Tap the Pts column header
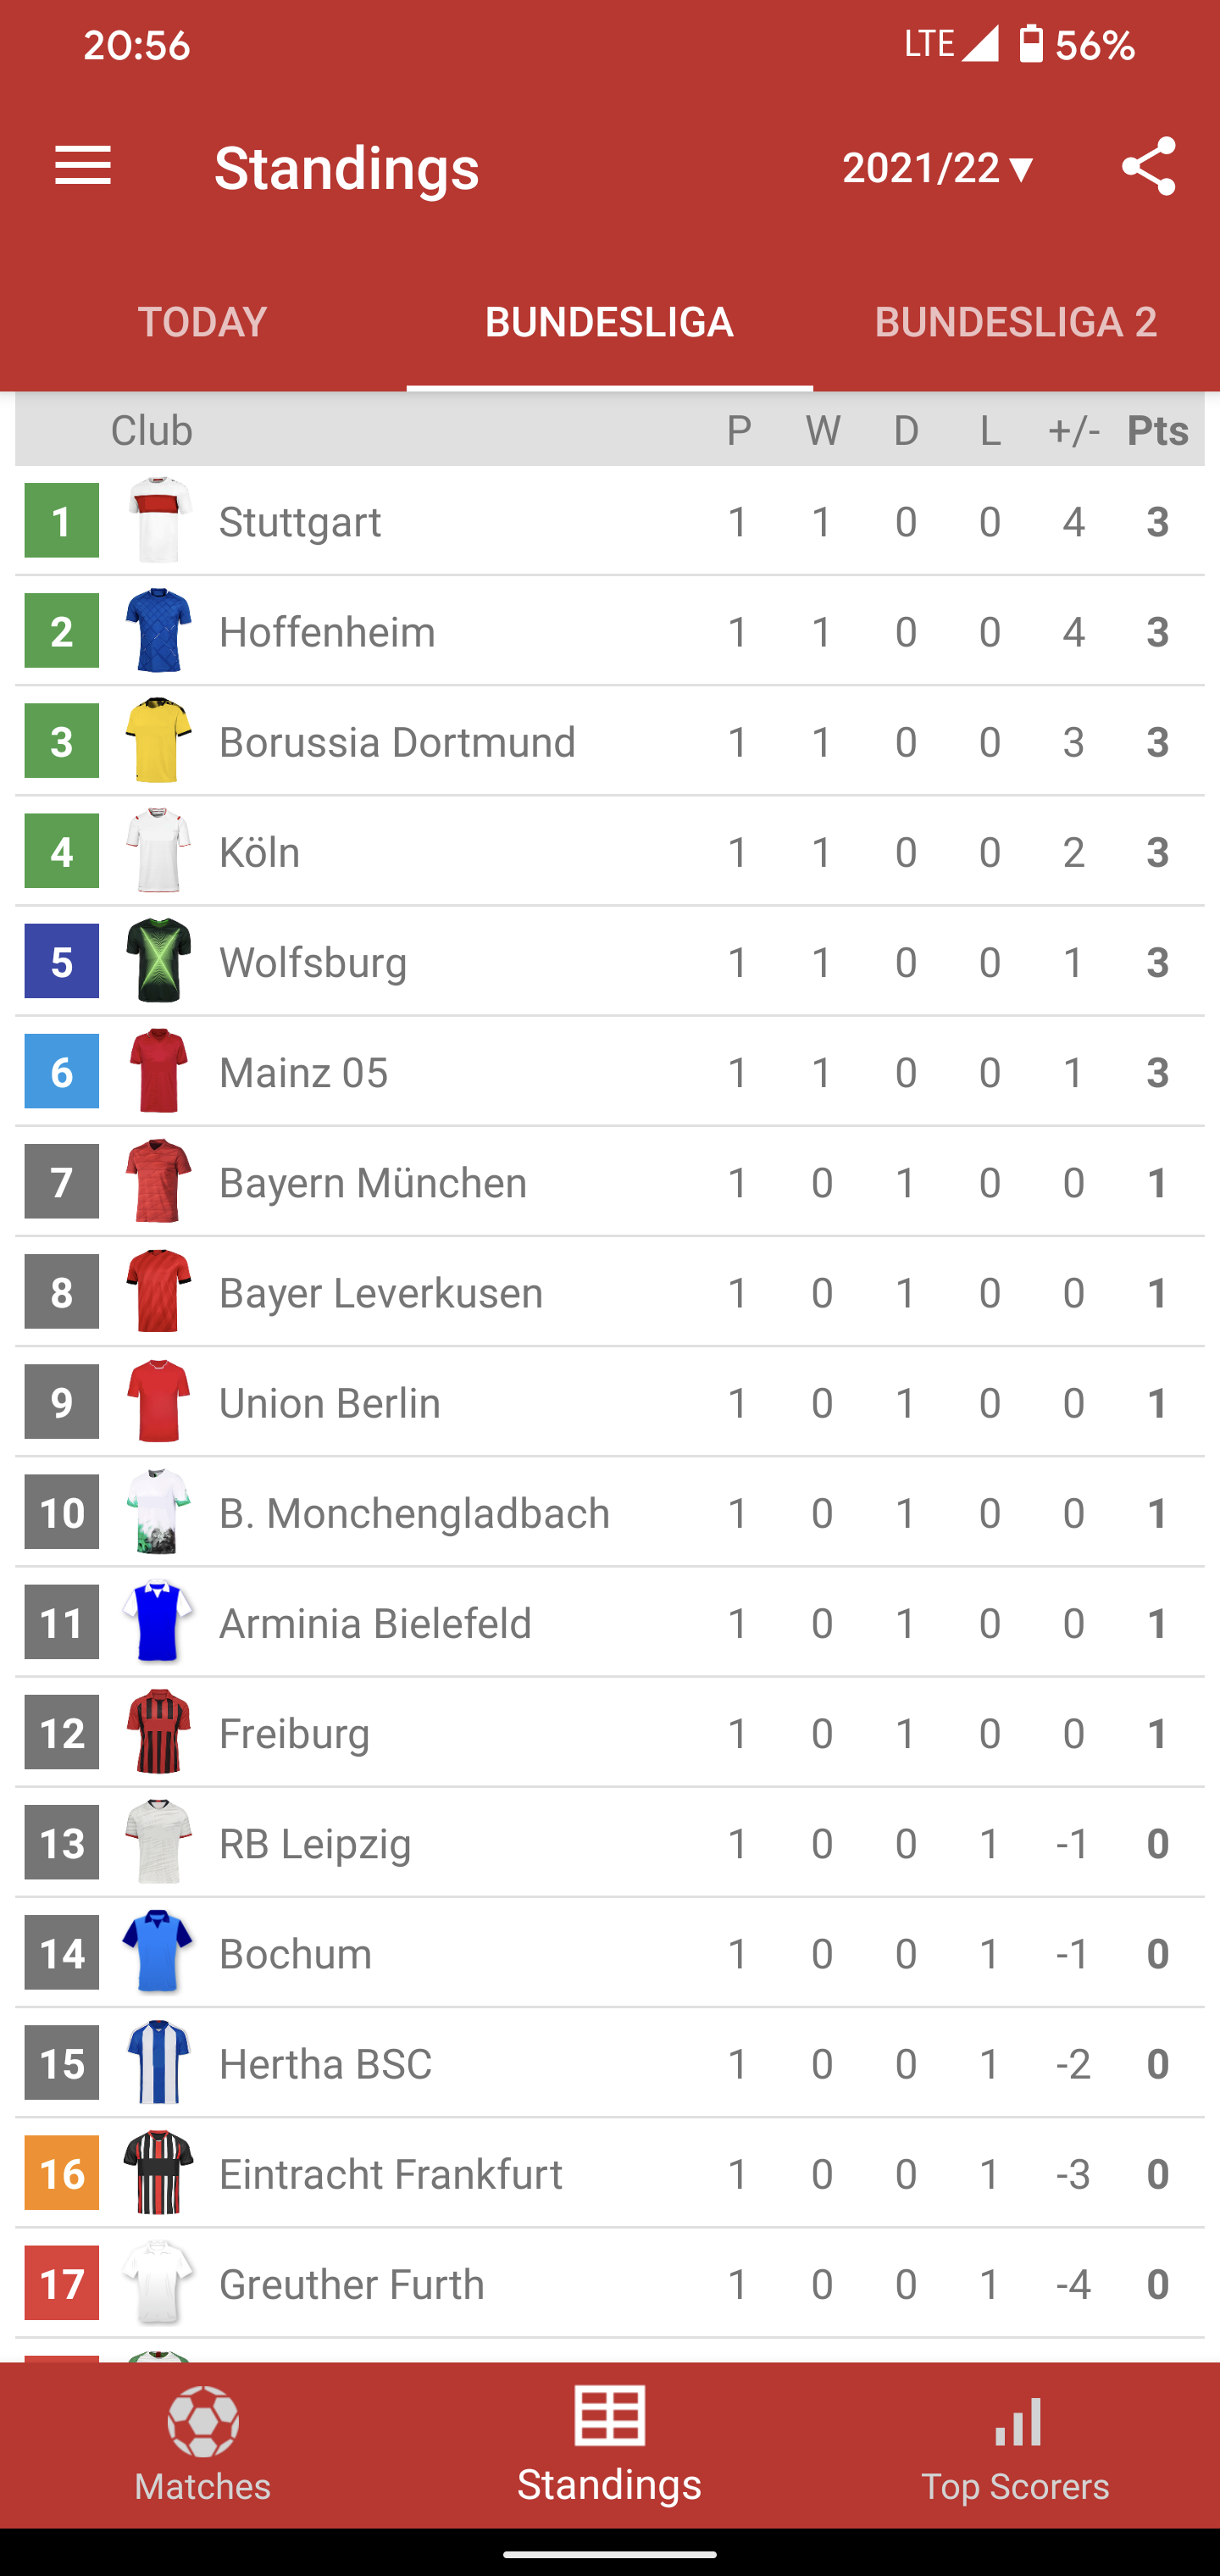1220x2576 pixels. coord(1158,430)
